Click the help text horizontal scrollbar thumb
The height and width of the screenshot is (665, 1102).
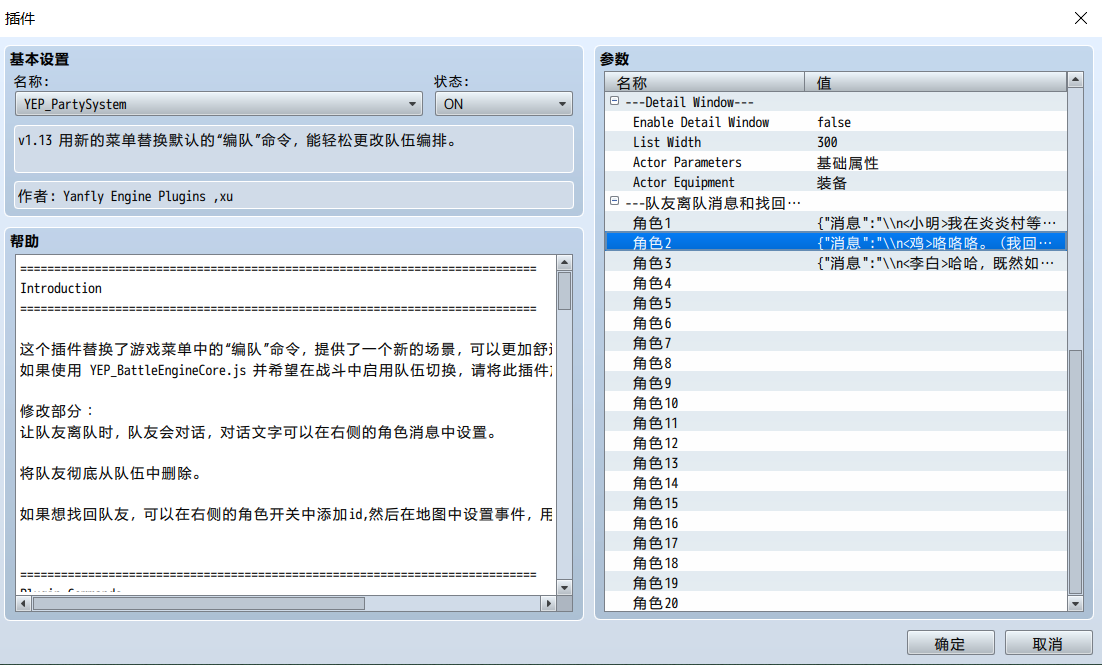(x=199, y=603)
